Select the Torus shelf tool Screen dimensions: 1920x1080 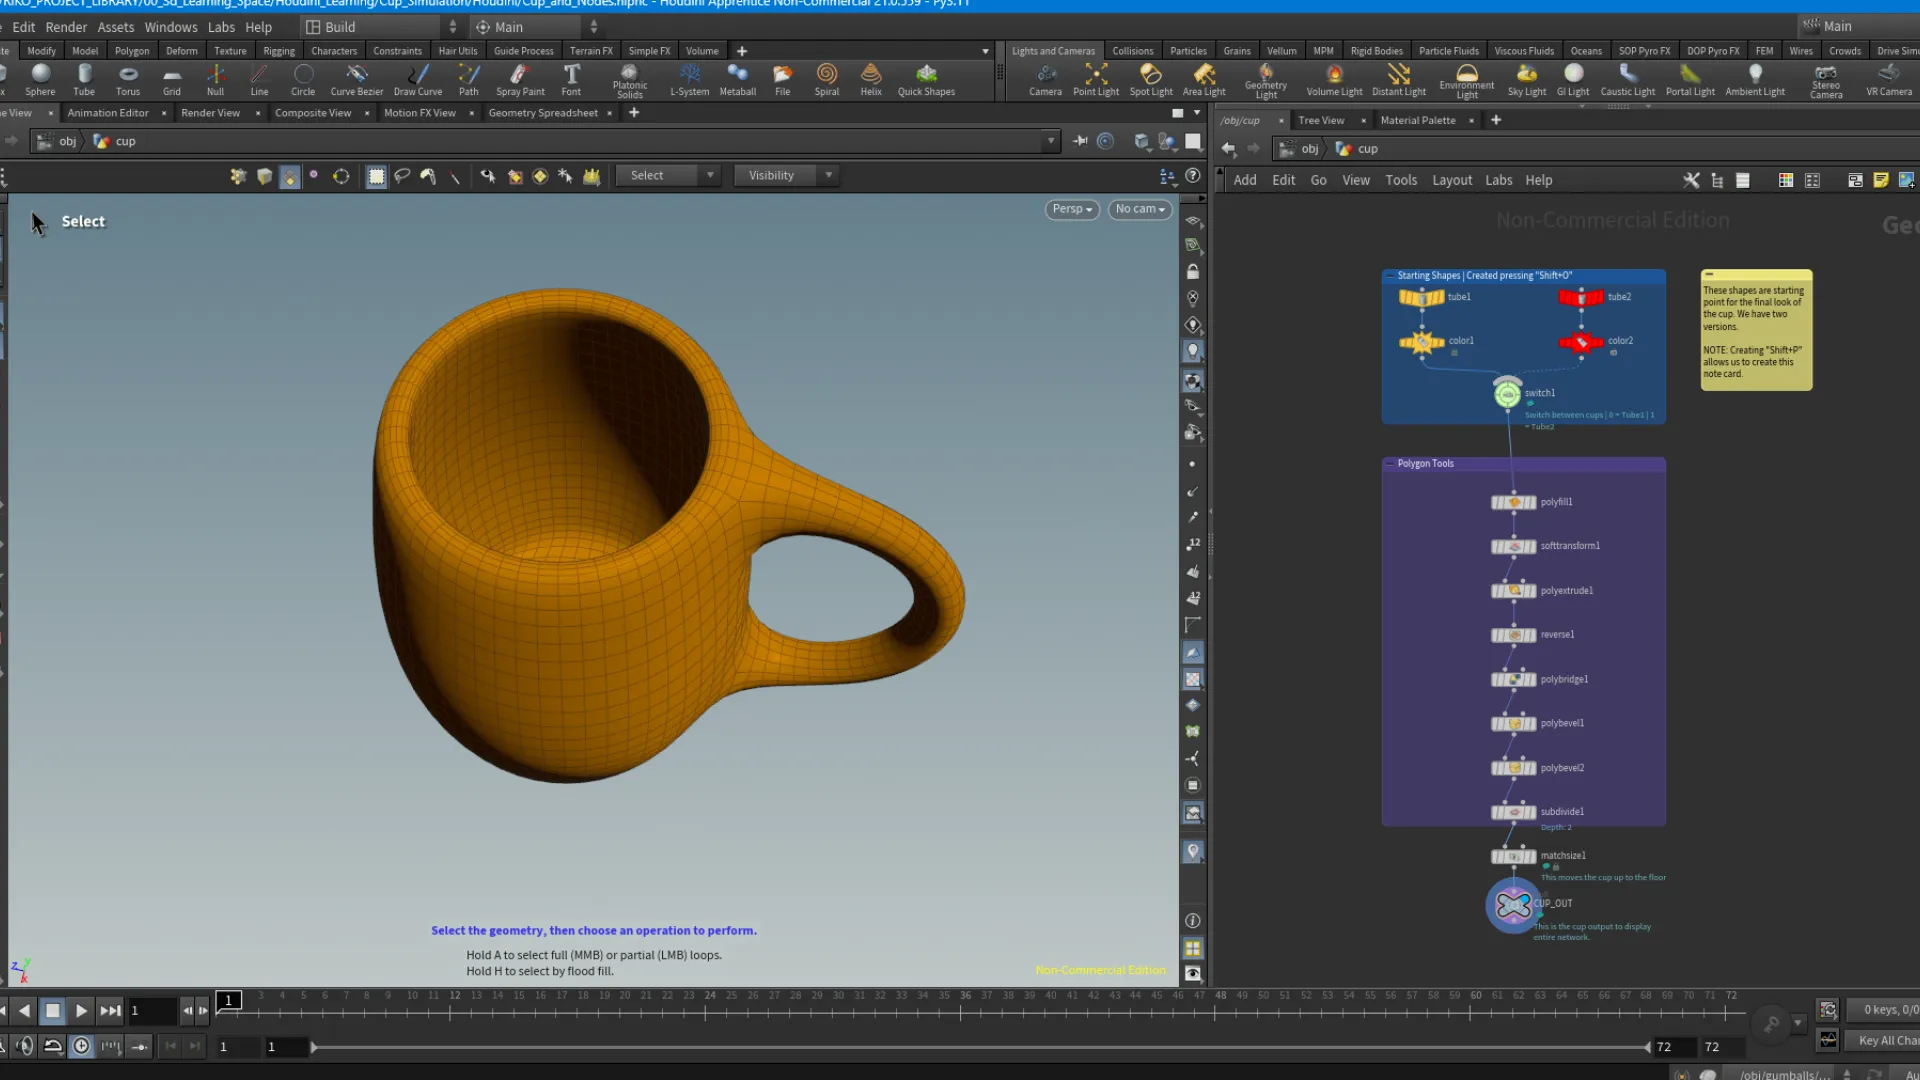click(128, 80)
